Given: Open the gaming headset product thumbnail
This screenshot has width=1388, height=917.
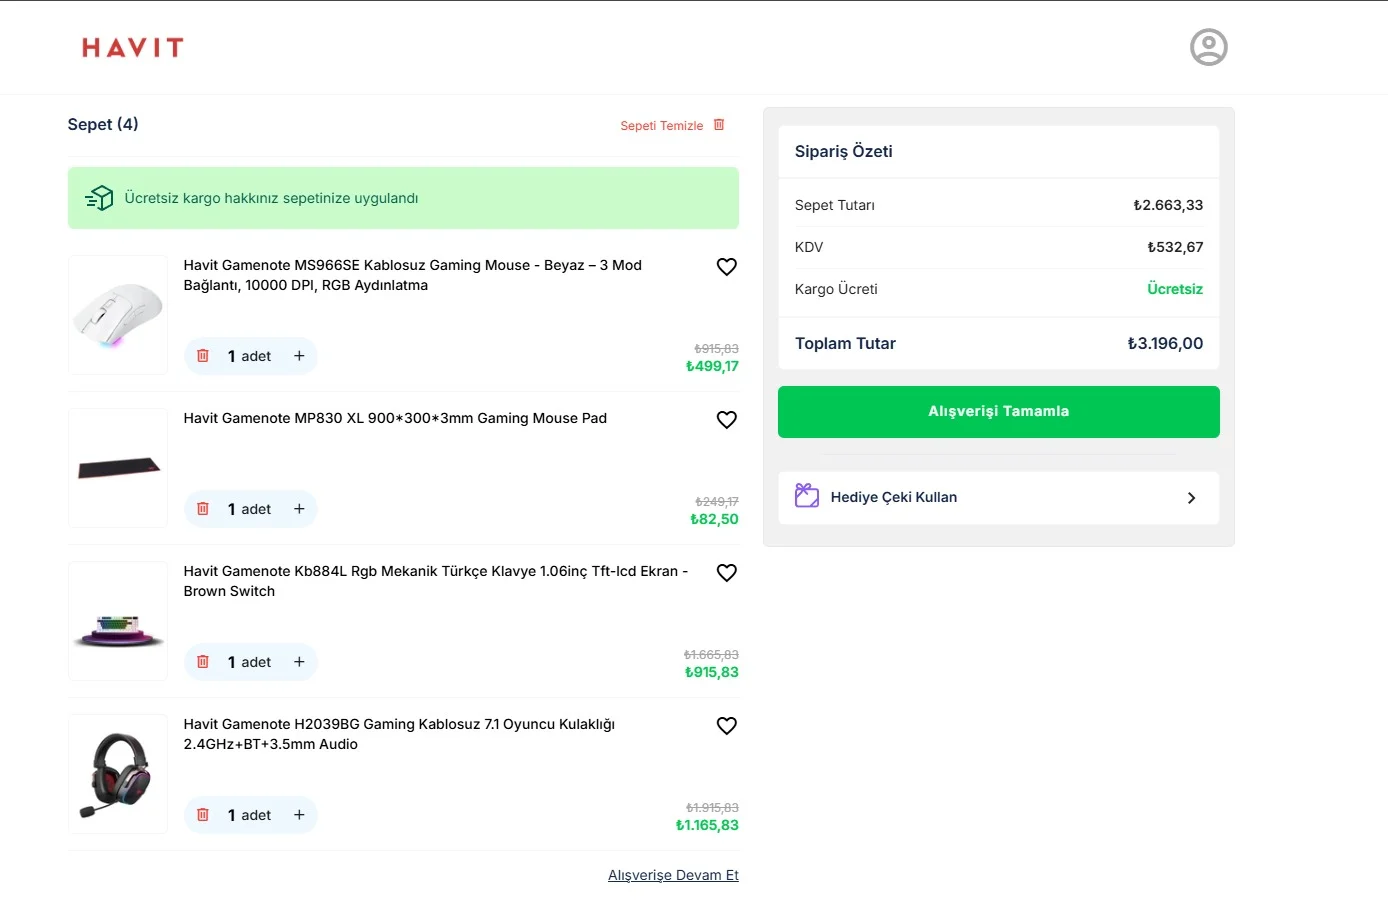Looking at the screenshot, I should tap(118, 774).
